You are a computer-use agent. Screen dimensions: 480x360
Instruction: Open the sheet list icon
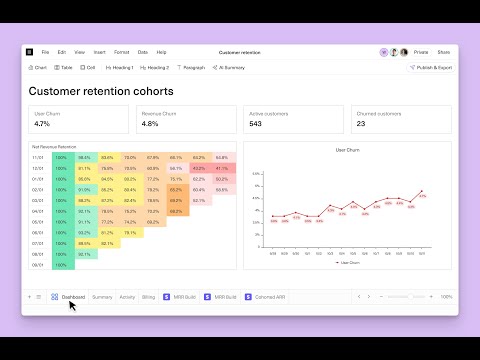[39, 297]
